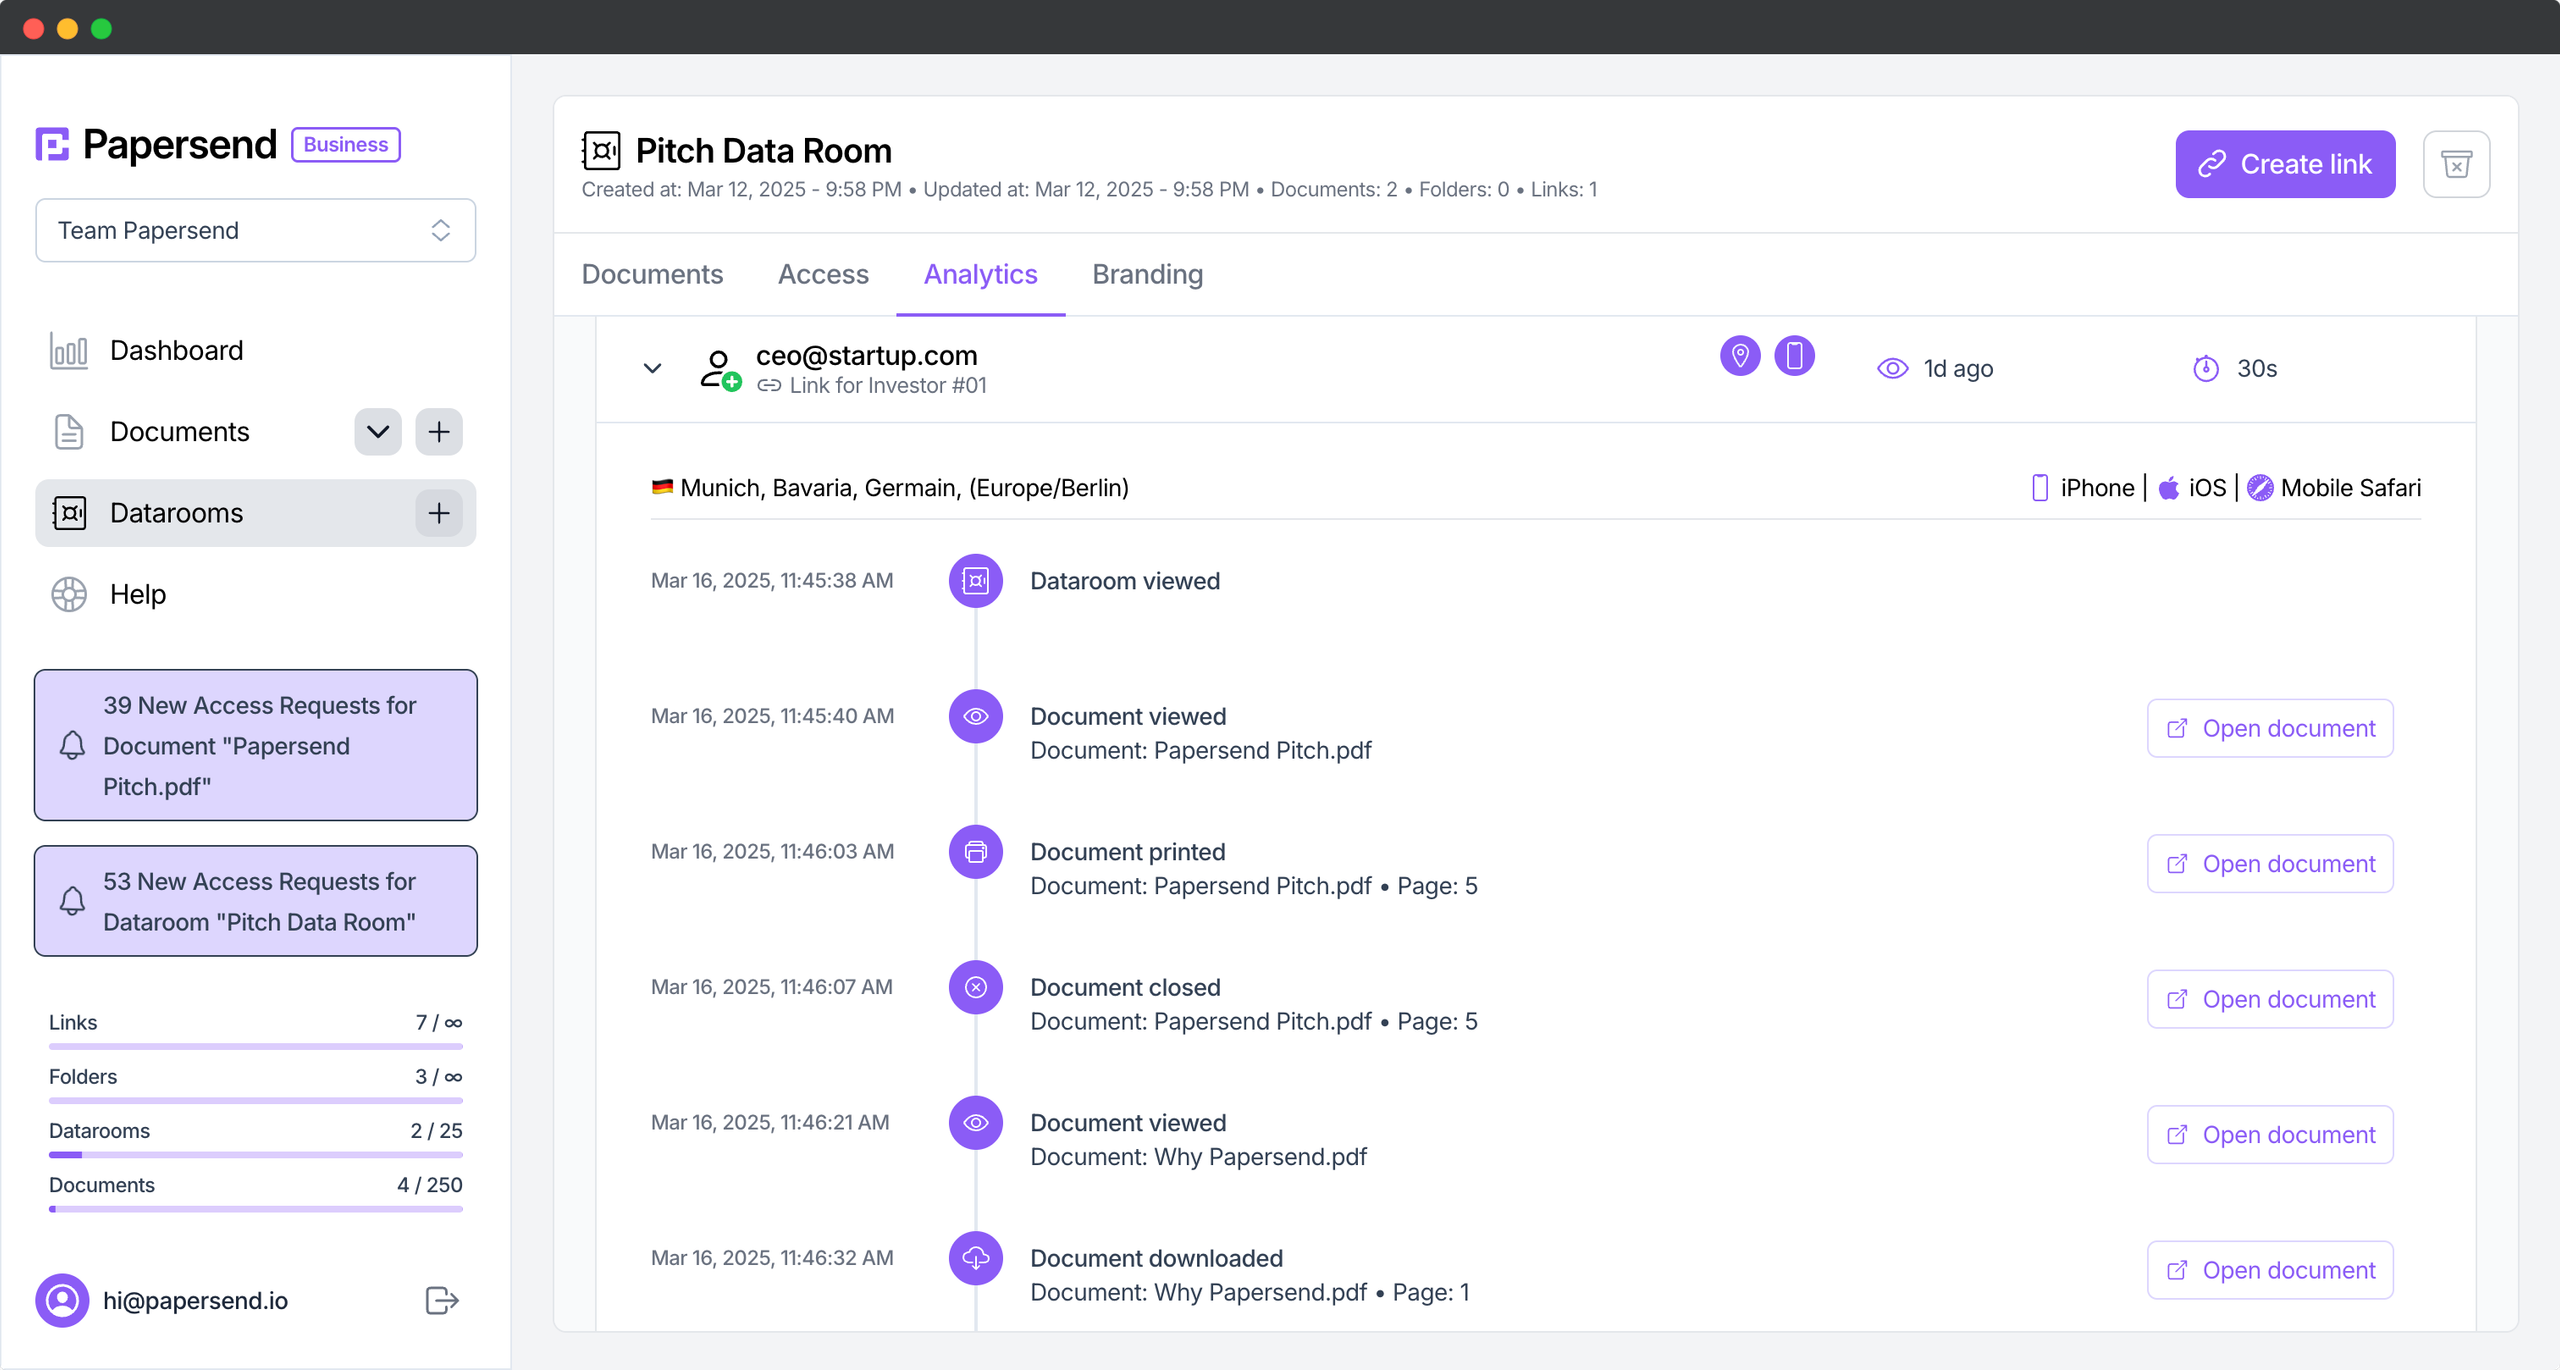This screenshot has width=2560, height=1370.
Task: Click the timer icon showing 30s duration
Action: pyautogui.click(x=2206, y=368)
